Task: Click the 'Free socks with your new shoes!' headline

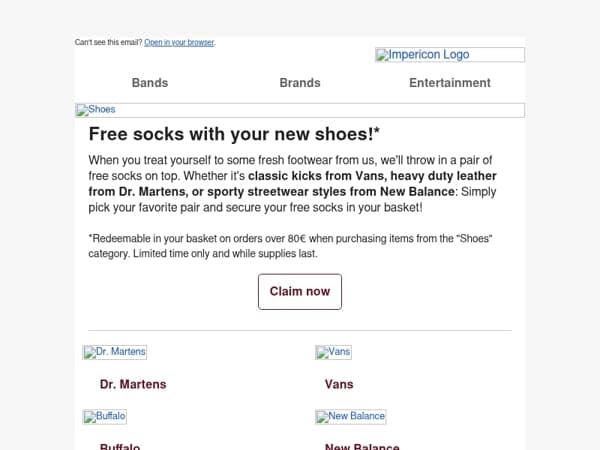Action: pos(234,134)
